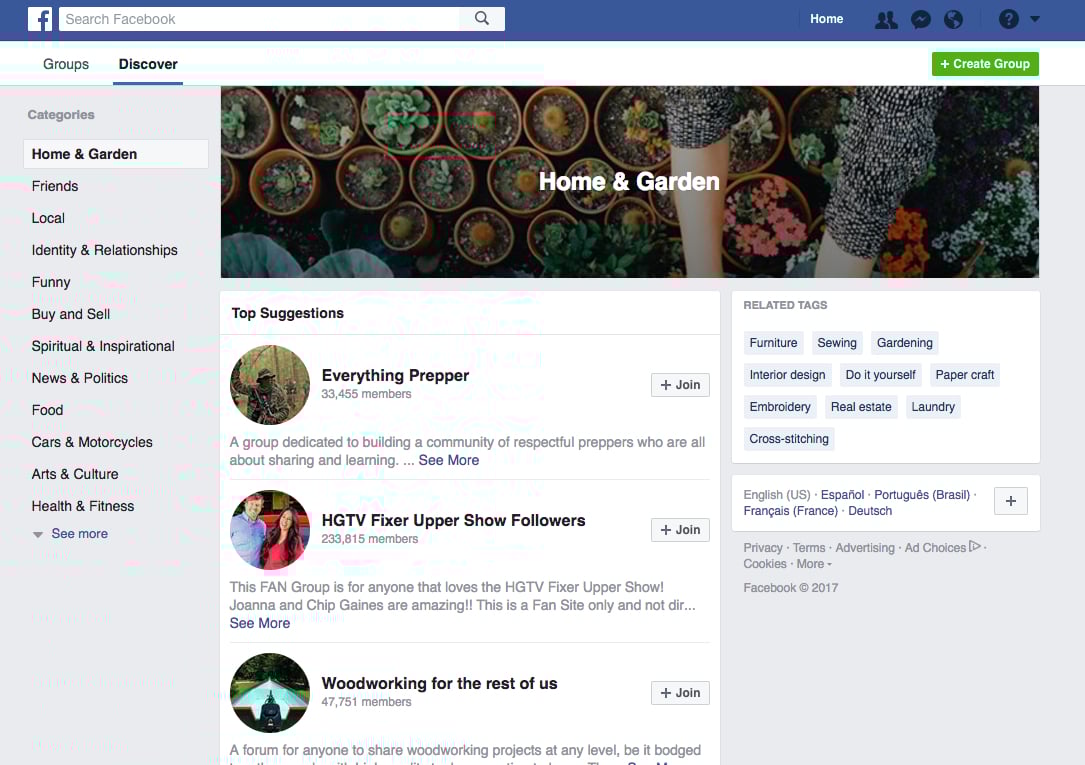Viewport: 1085px width, 765px height.
Task: Open the friend requests icon
Action: [886, 19]
